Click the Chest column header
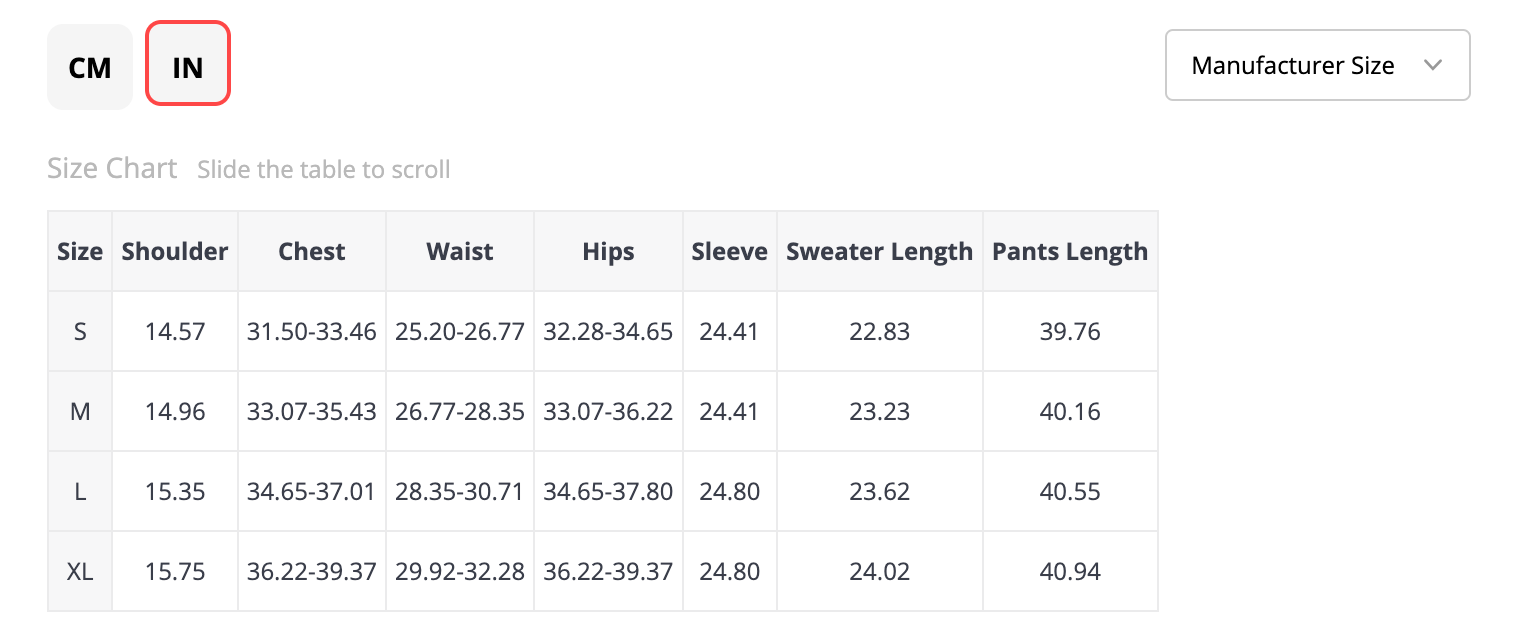Viewport: 1516px width, 640px height. click(312, 251)
